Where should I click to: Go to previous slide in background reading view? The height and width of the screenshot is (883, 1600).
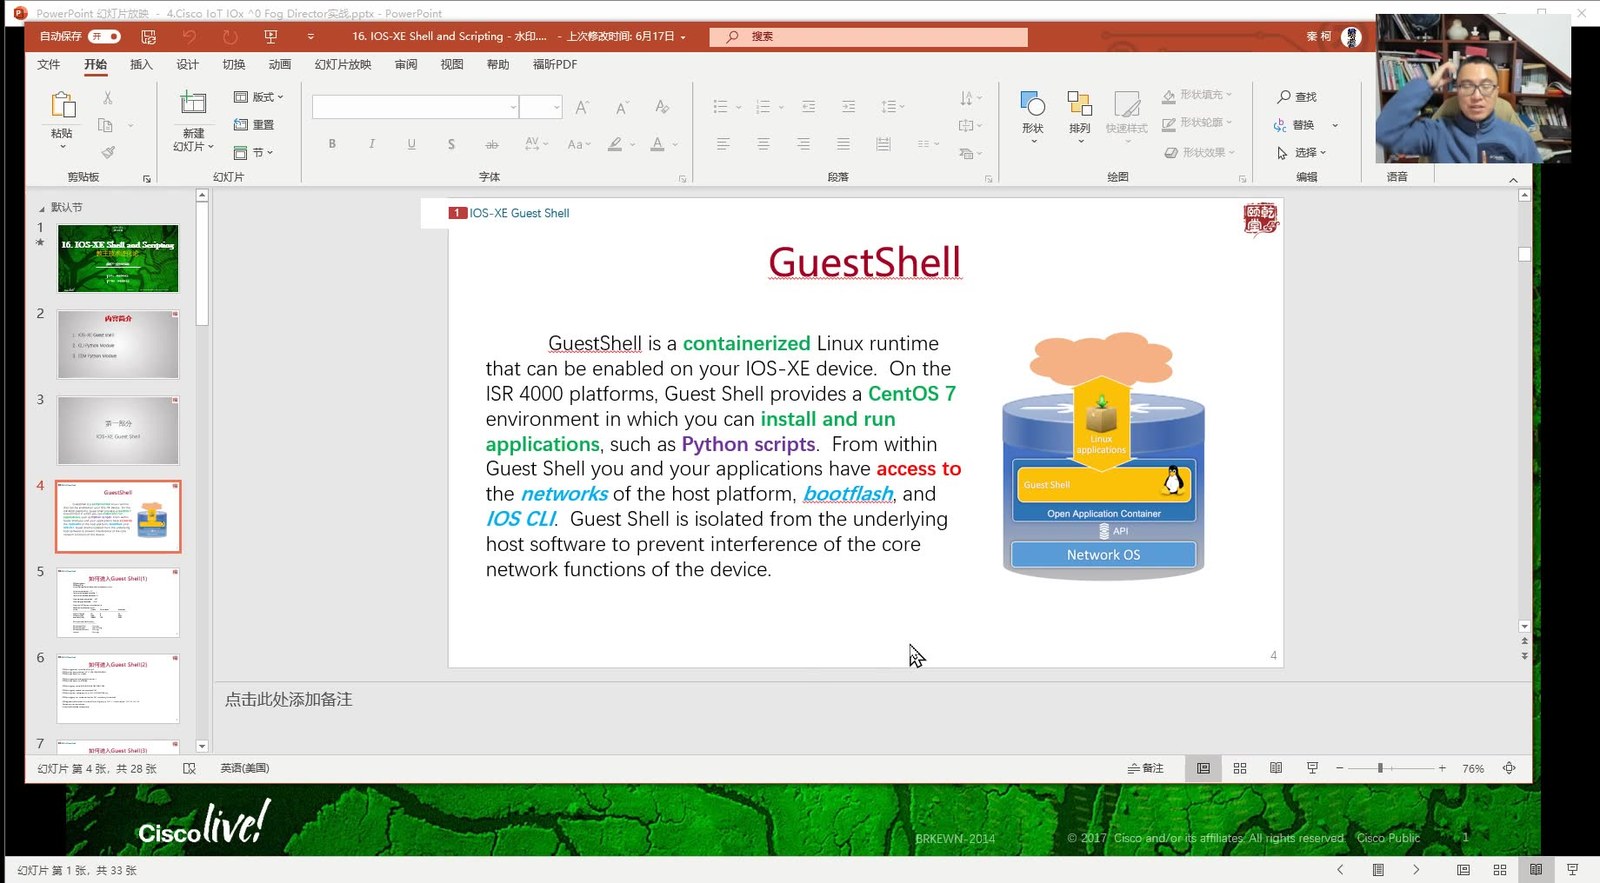(1340, 870)
